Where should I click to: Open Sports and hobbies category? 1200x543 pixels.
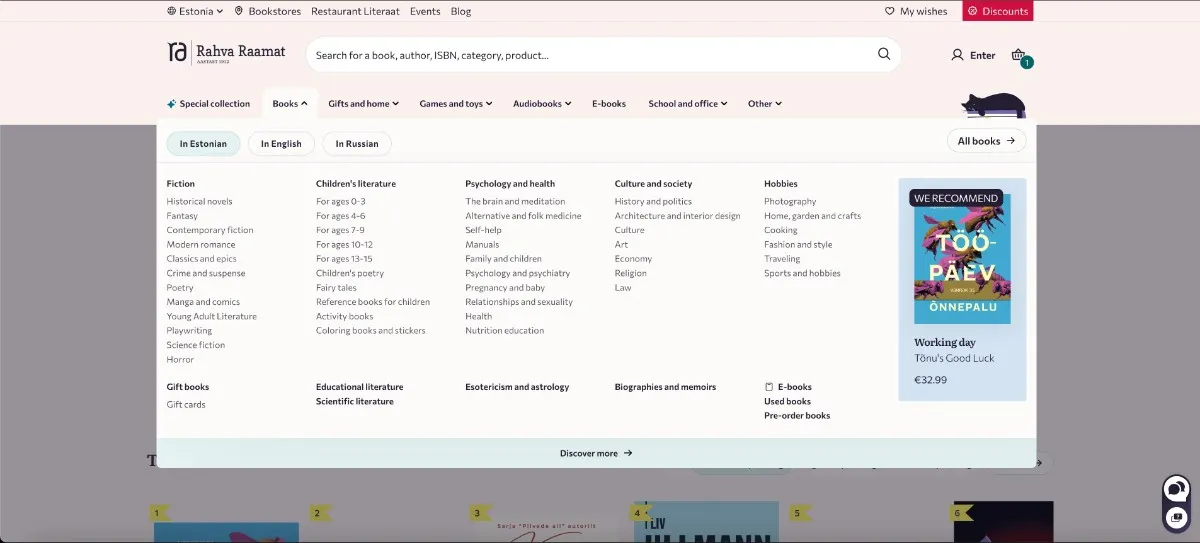pyautogui.click(x=802, y=273)
